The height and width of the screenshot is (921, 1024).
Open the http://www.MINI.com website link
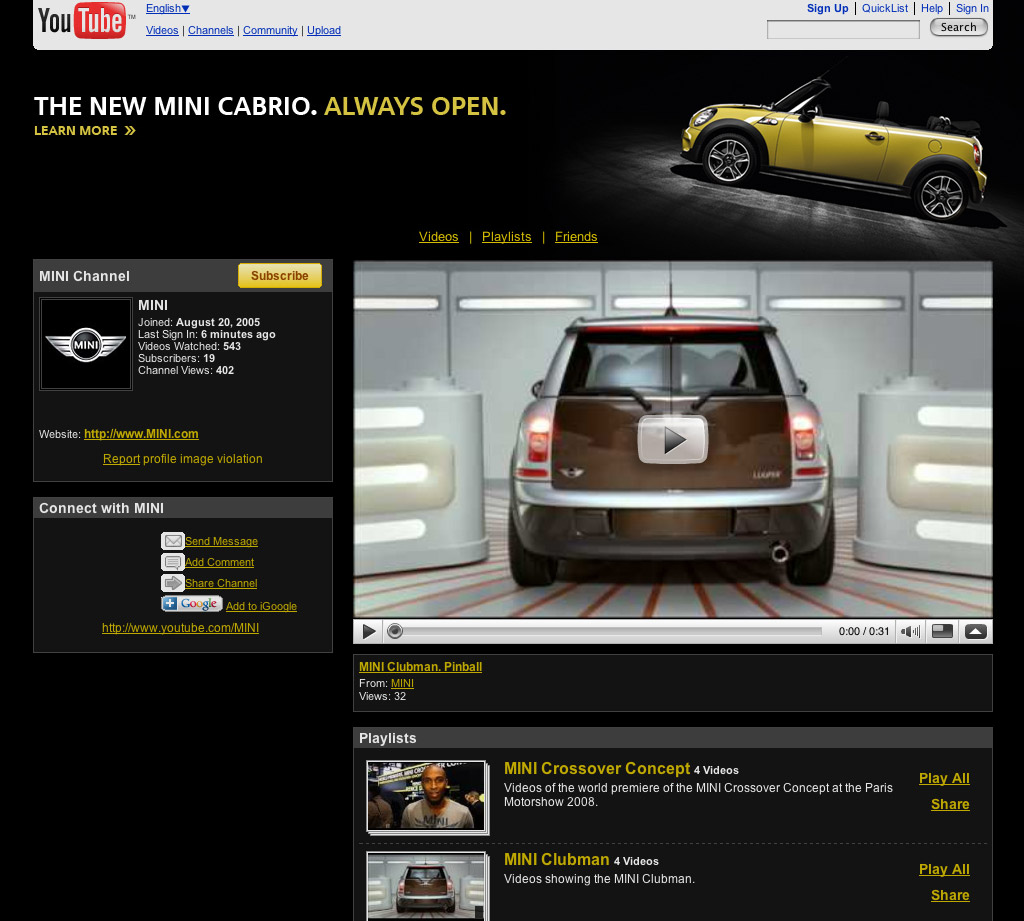pyautogui.click(x=141, y=434)
